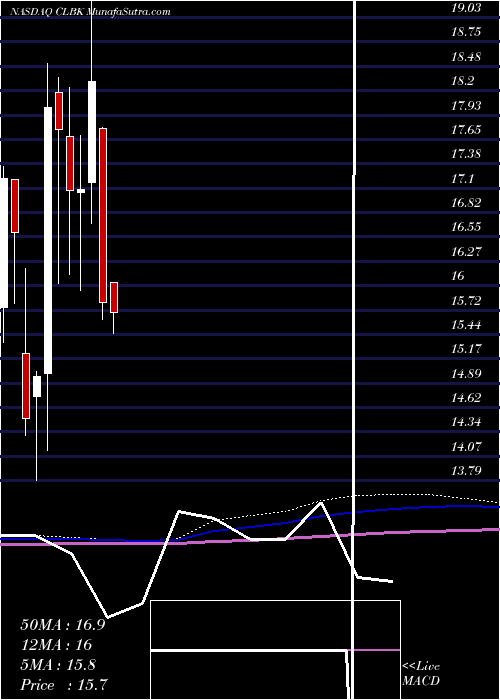
Task: Select the 17.93 price axis label
Action: tap(467, 105)
